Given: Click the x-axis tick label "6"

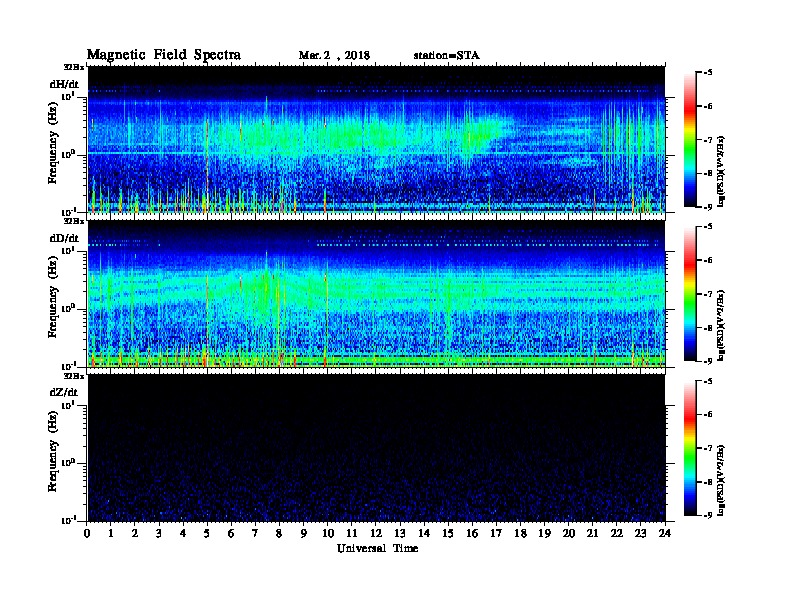Looking at the screenshot, I should [x=231, y=533].
